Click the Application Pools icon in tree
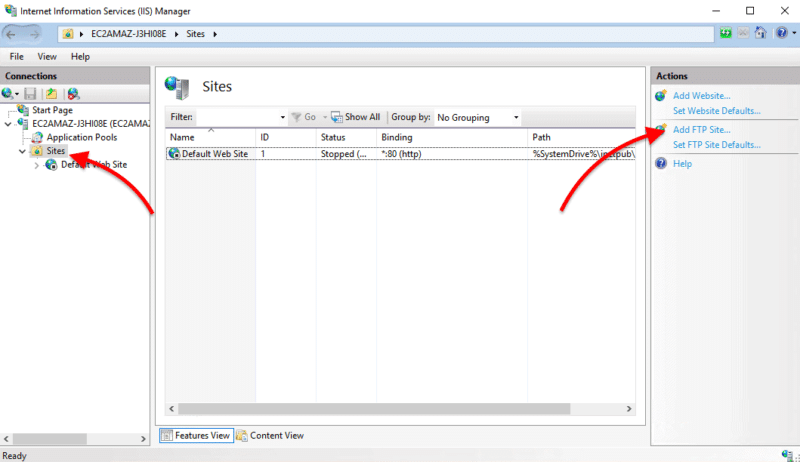Viewport: 800px width, 462px height. pos(37,138)
